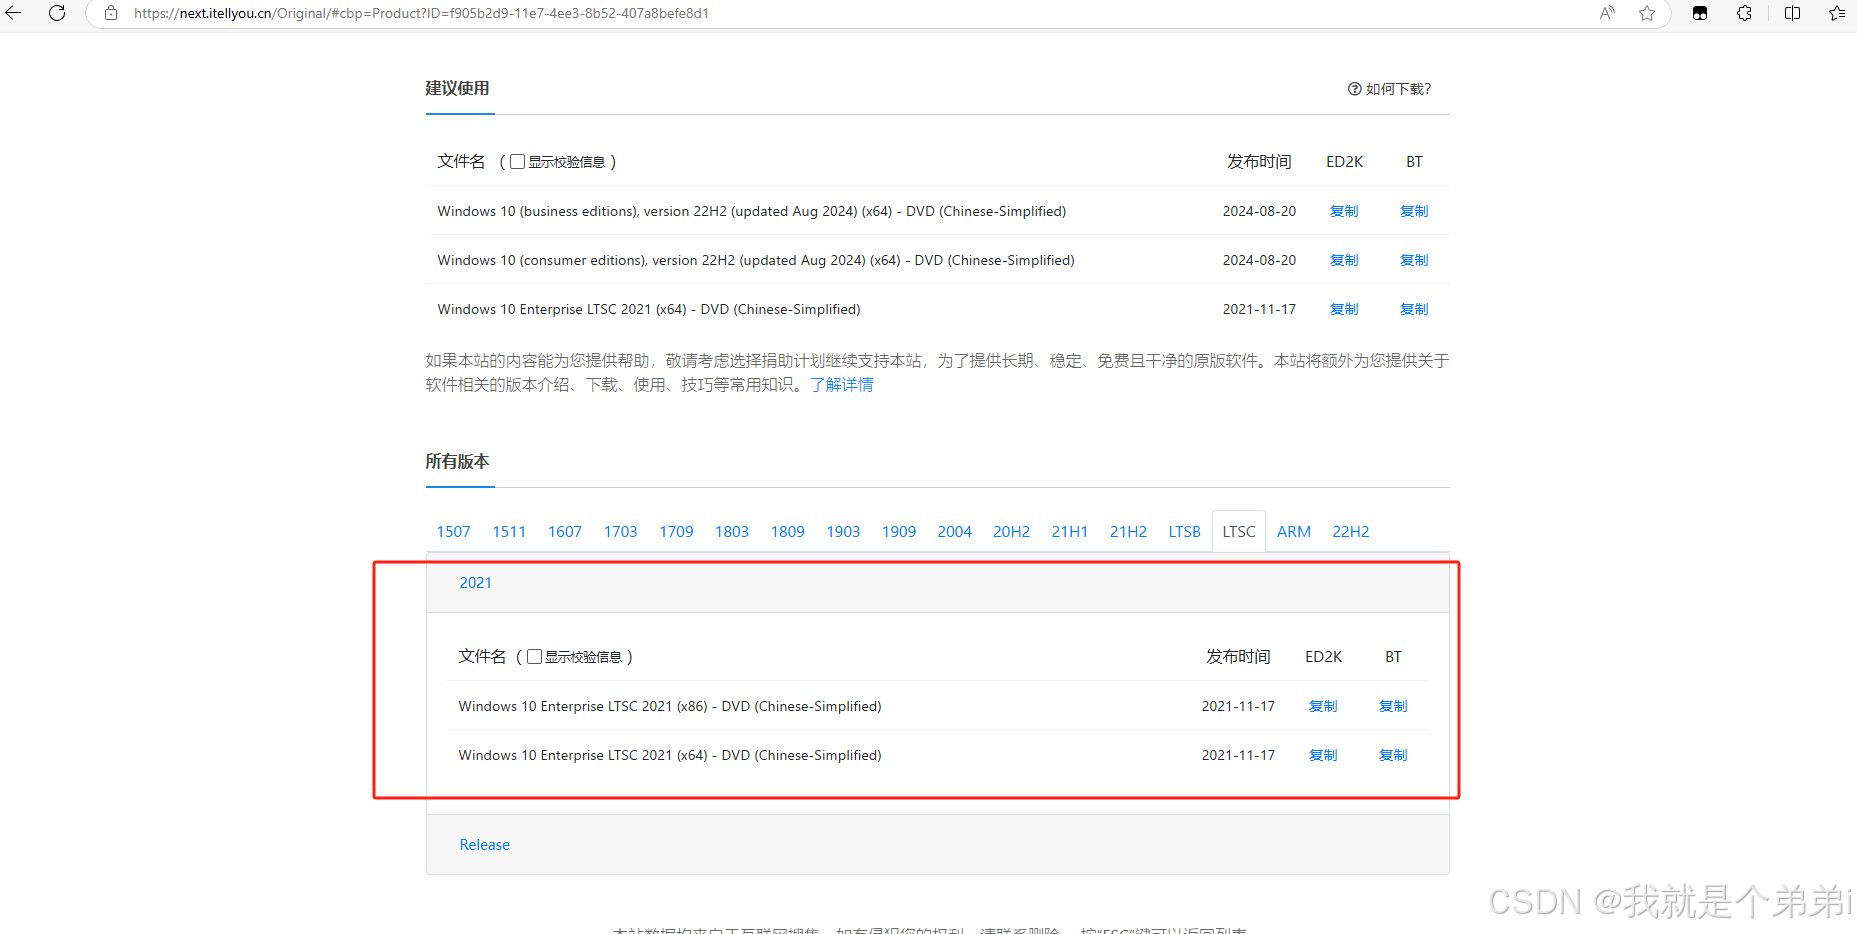The image size is (1857, 934).
Task: Switch to the ARM version tab
Action: pyautogui.click(x=1294, y=531)
